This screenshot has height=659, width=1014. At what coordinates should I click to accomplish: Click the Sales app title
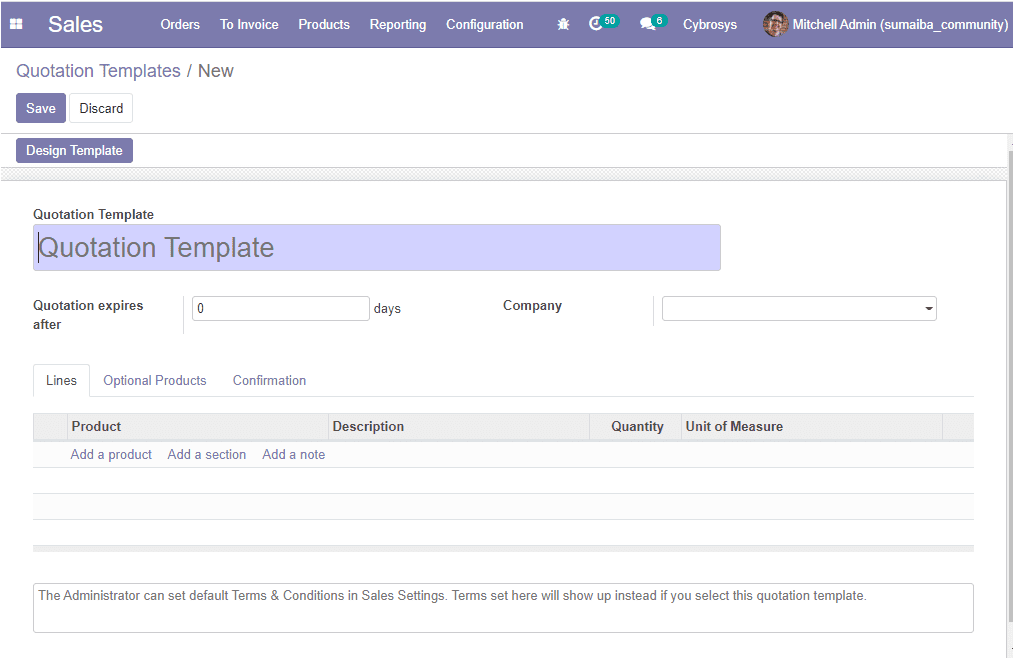(75, 24)
